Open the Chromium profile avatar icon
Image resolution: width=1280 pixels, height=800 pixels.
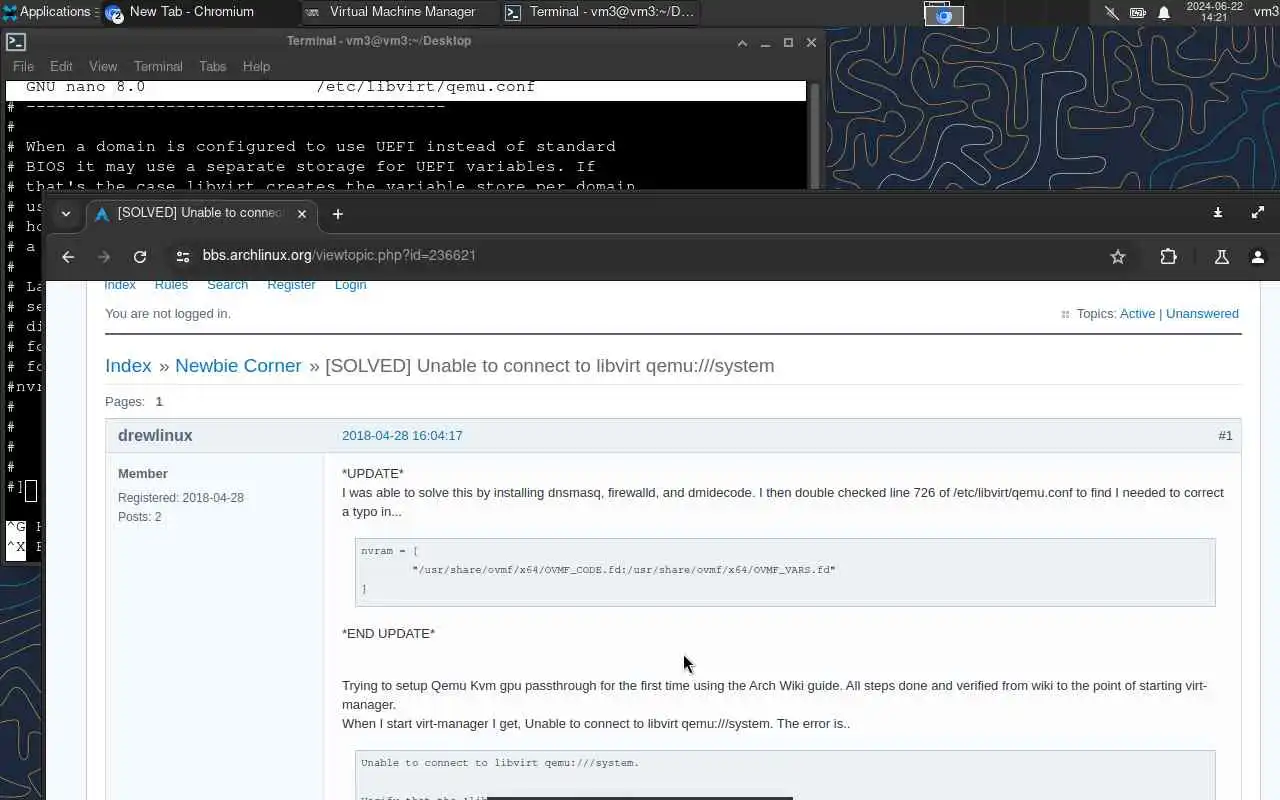[x=1258, y=257]
